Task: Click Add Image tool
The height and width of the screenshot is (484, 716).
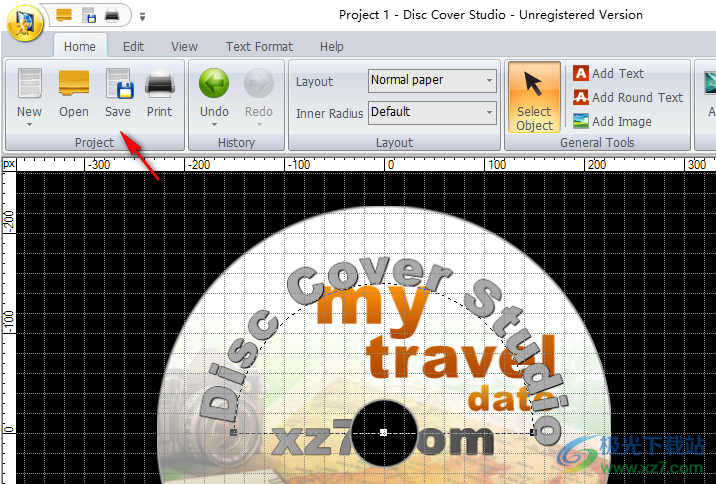Action: pos(612,121)
